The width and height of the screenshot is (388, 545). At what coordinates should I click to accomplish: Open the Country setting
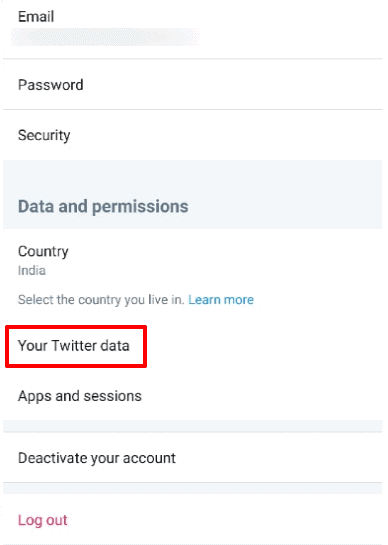193,260
